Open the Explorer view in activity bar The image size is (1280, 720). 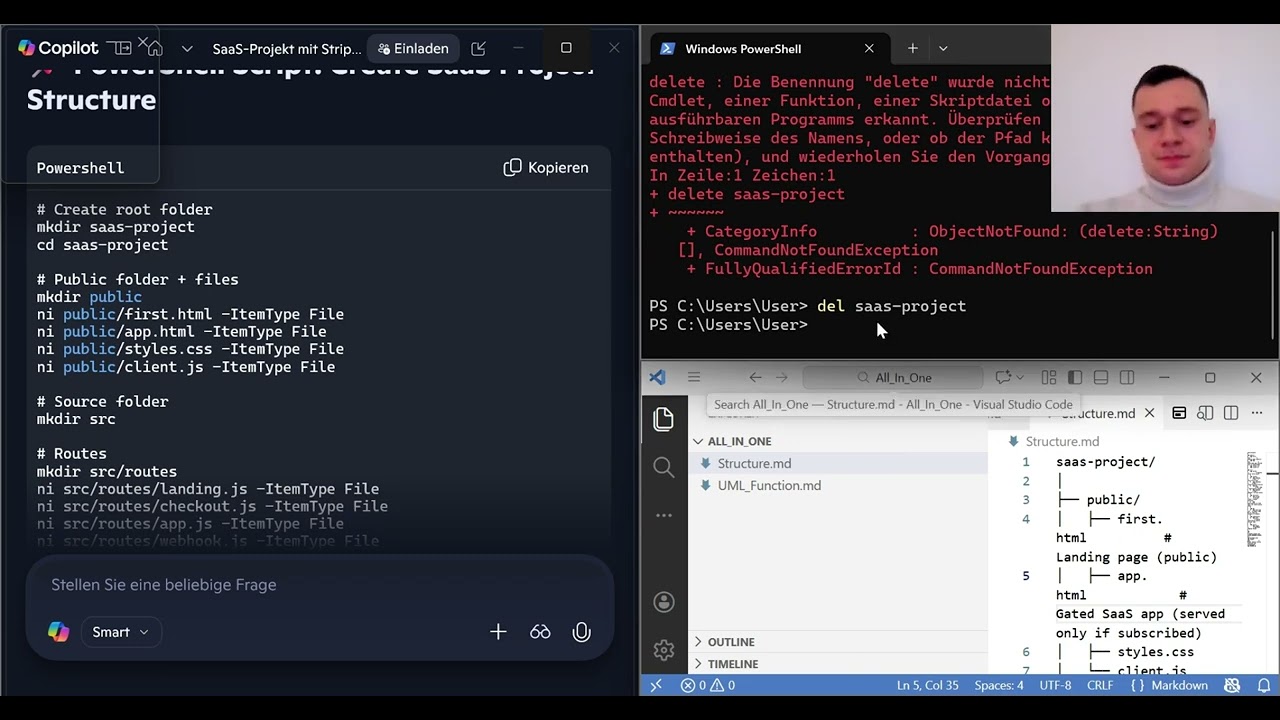point(663,419)
